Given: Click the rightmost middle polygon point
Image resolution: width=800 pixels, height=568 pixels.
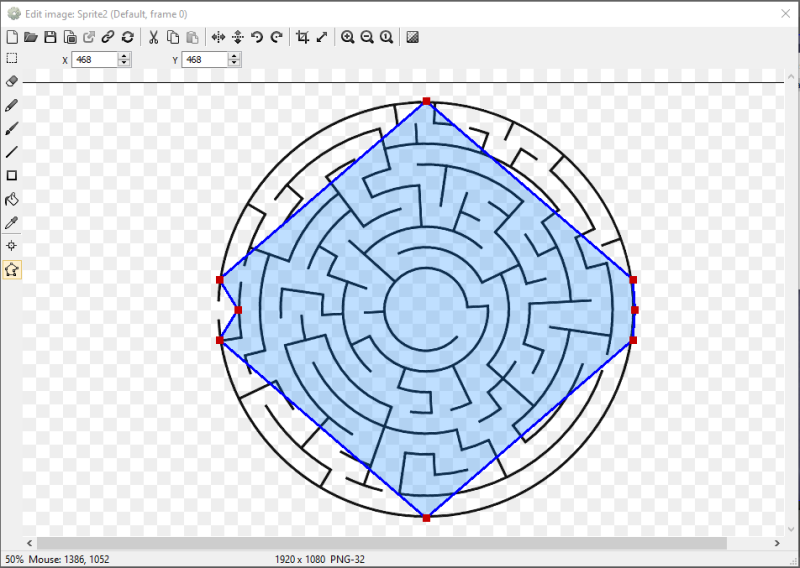Looking at the screenshot, I should tap(634, 310).
